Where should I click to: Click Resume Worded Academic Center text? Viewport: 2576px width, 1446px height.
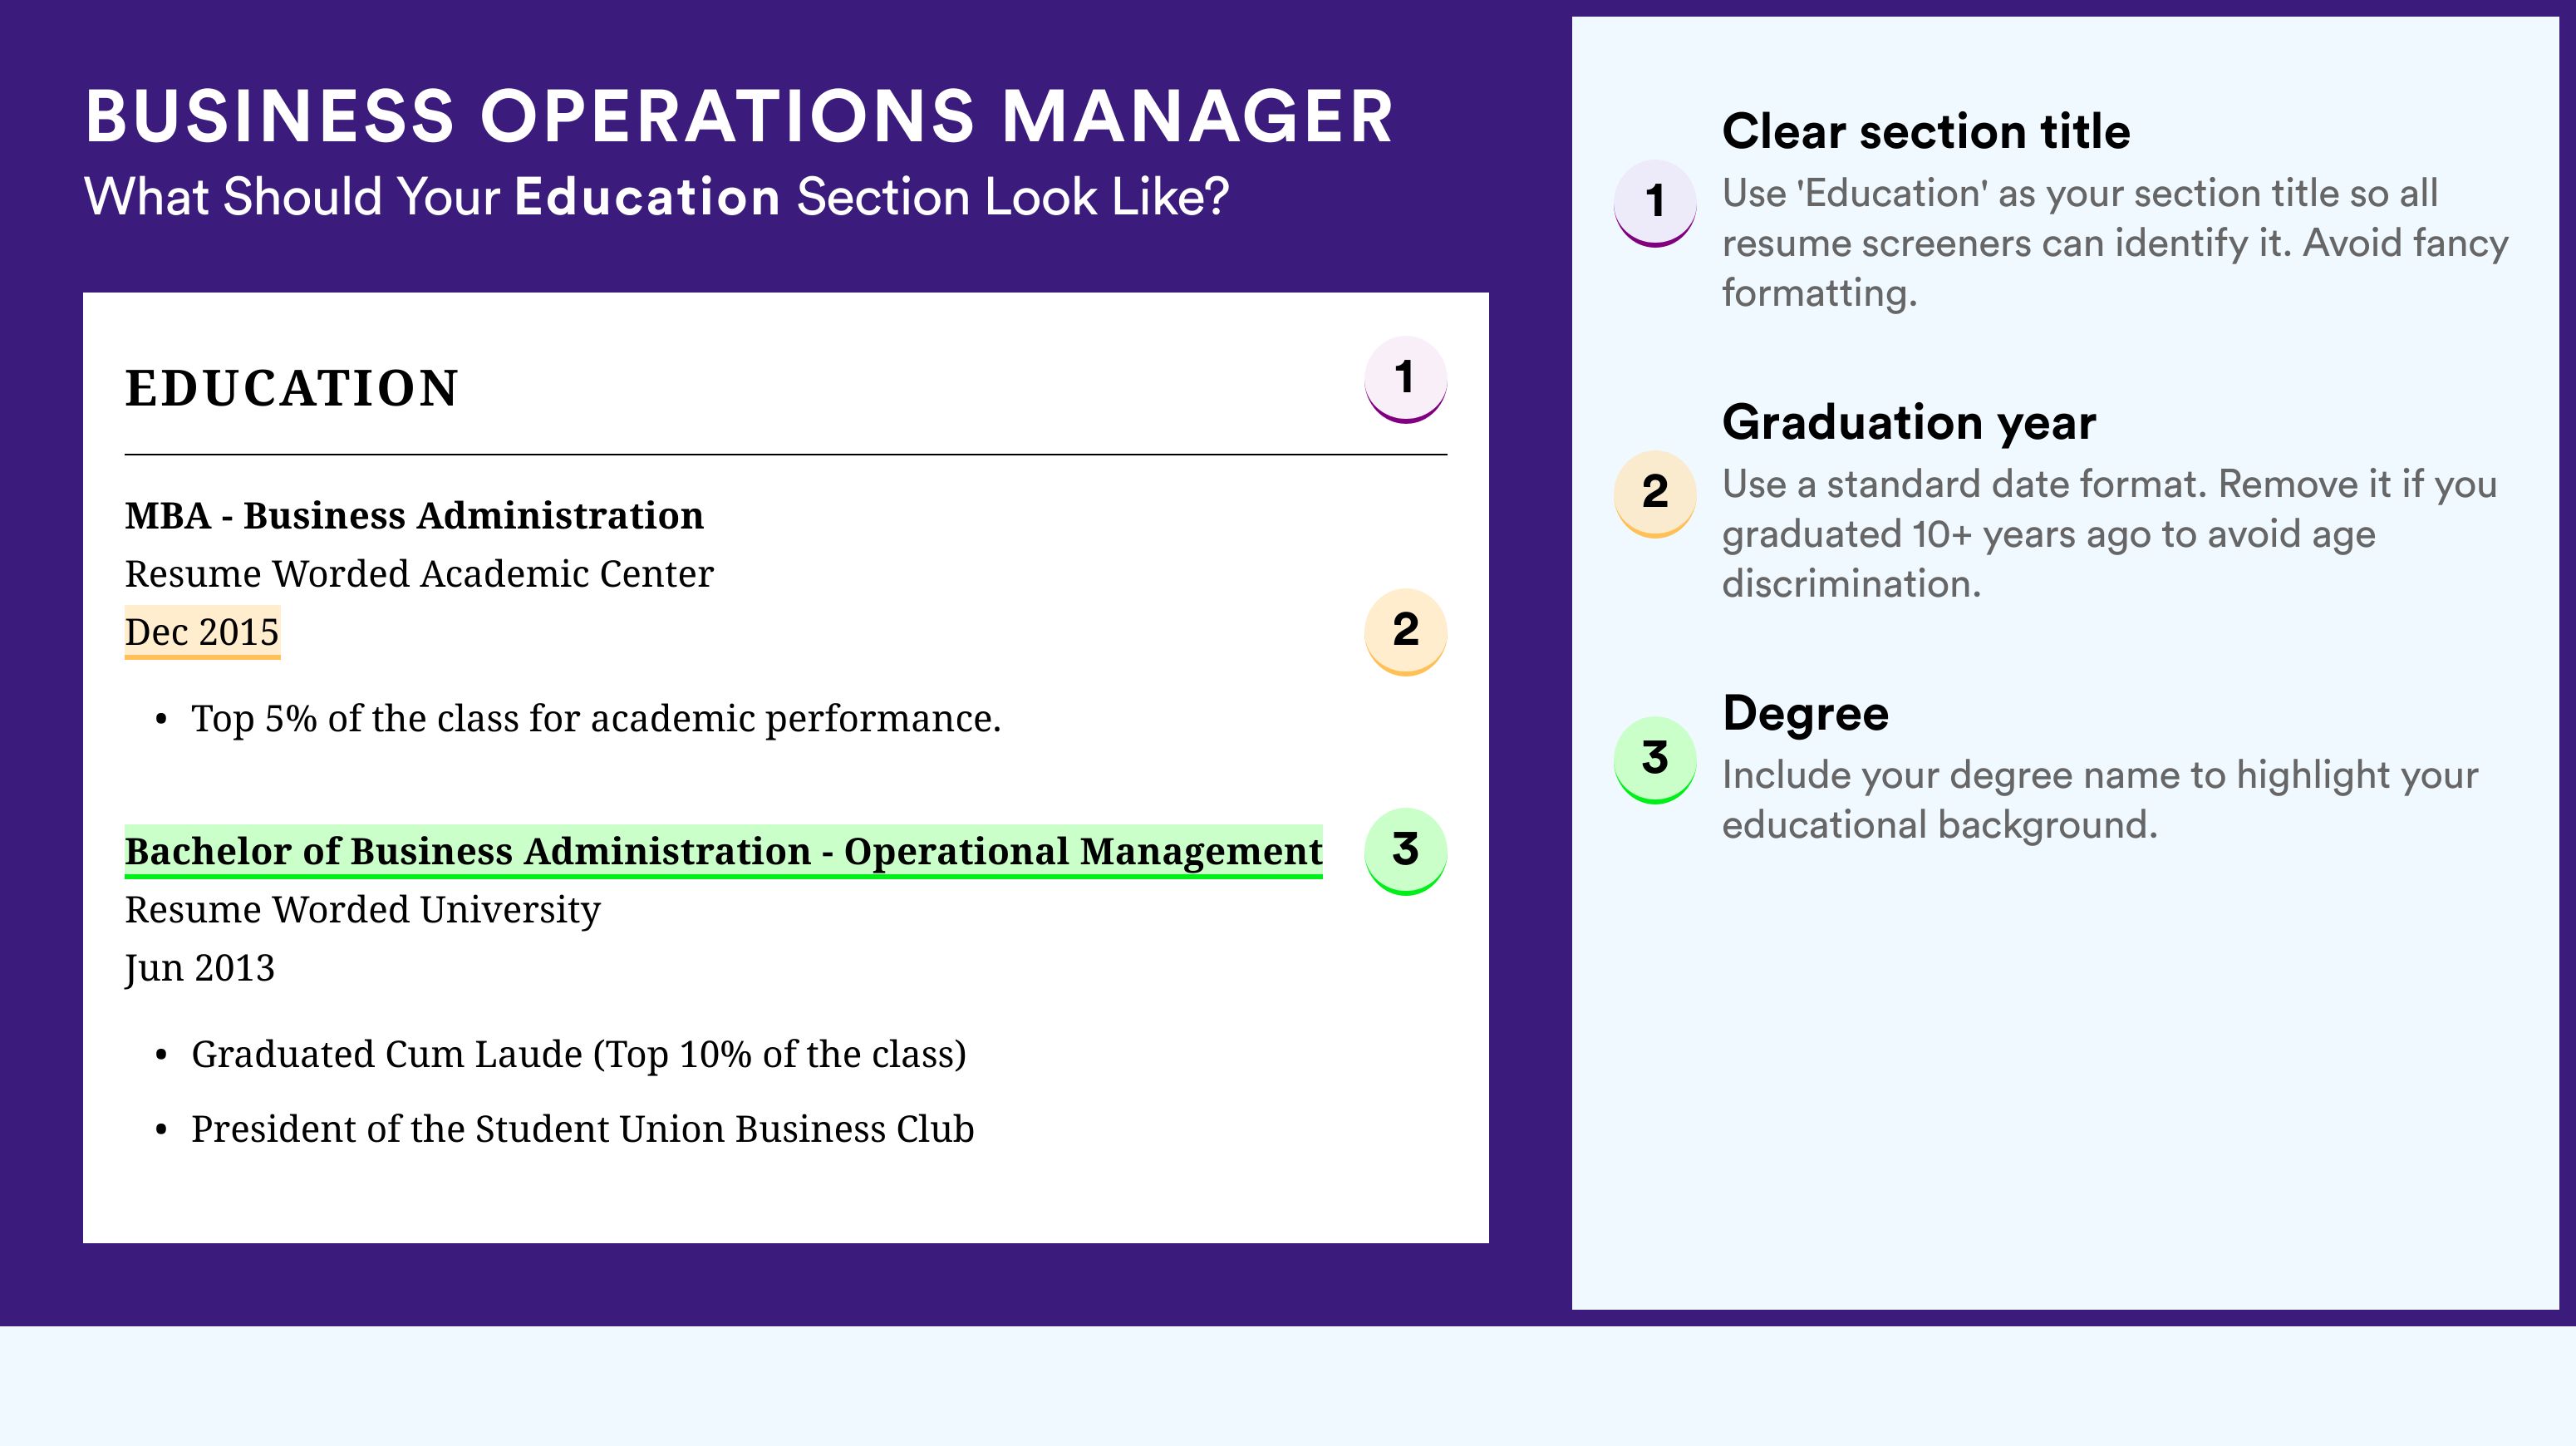tap(419, 574)
